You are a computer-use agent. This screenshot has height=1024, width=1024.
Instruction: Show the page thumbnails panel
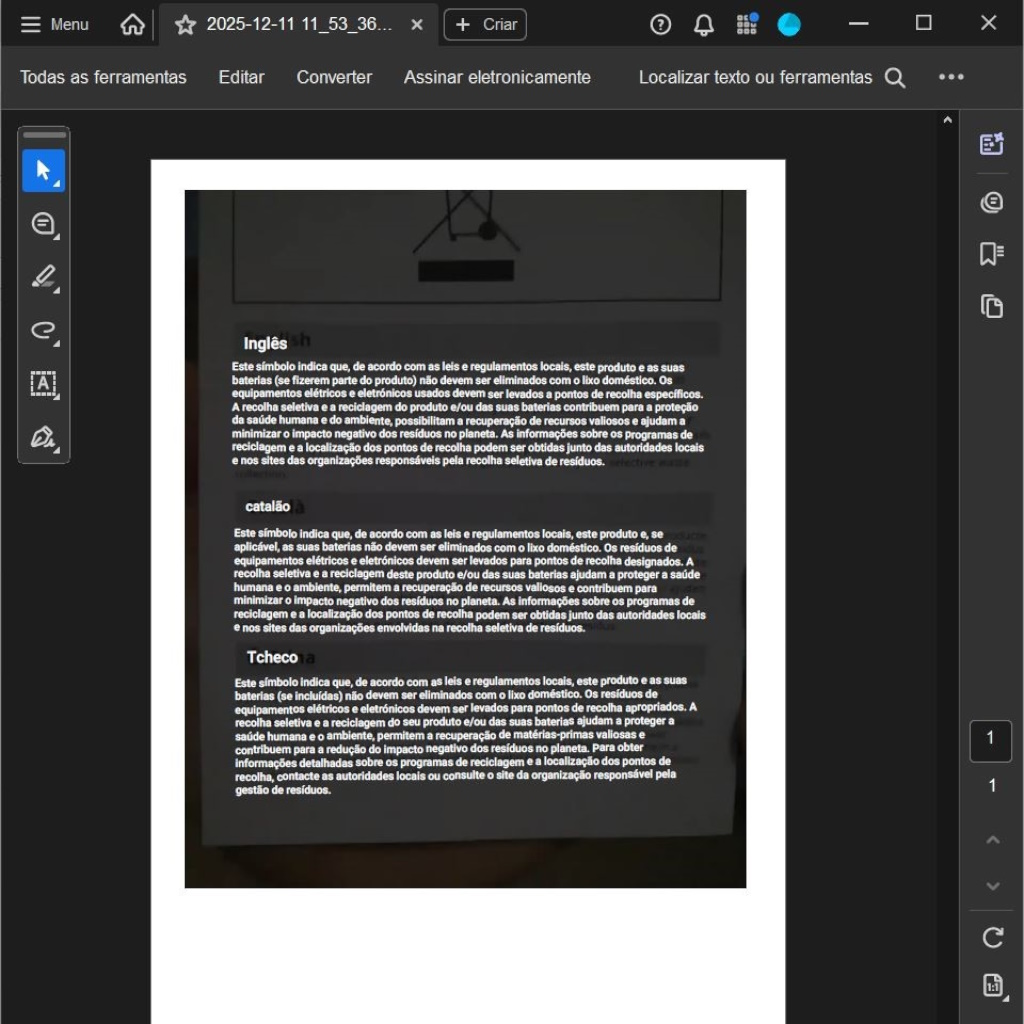pyautogui.click(x=991, y=306)
